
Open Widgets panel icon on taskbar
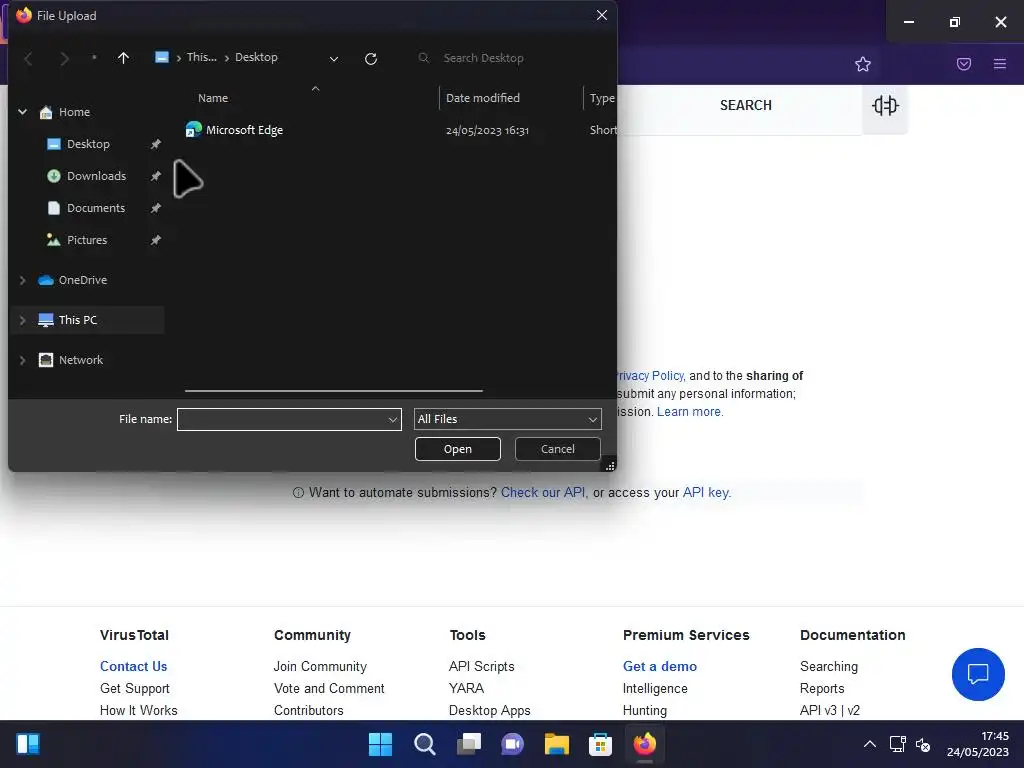coord(28,744)
